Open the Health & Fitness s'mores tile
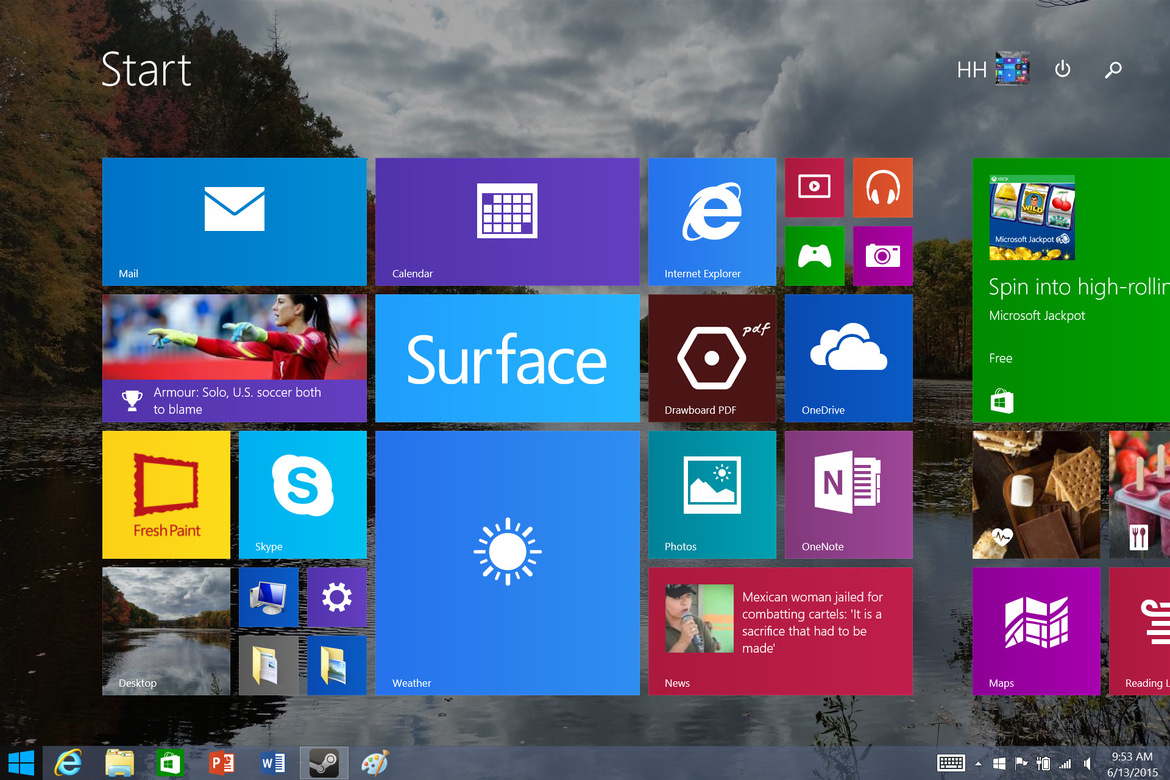The height and width of the screenshot is (780, 1170). (x=1036, y=495)
